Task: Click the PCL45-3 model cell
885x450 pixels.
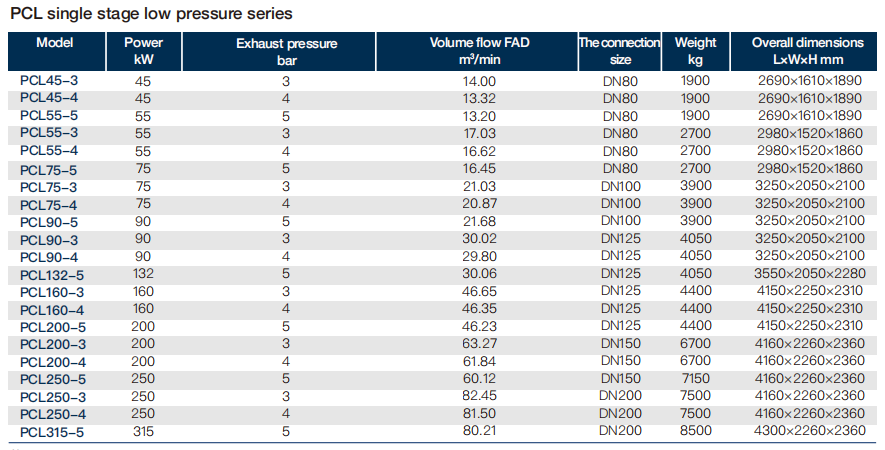Action: [49, 81]
